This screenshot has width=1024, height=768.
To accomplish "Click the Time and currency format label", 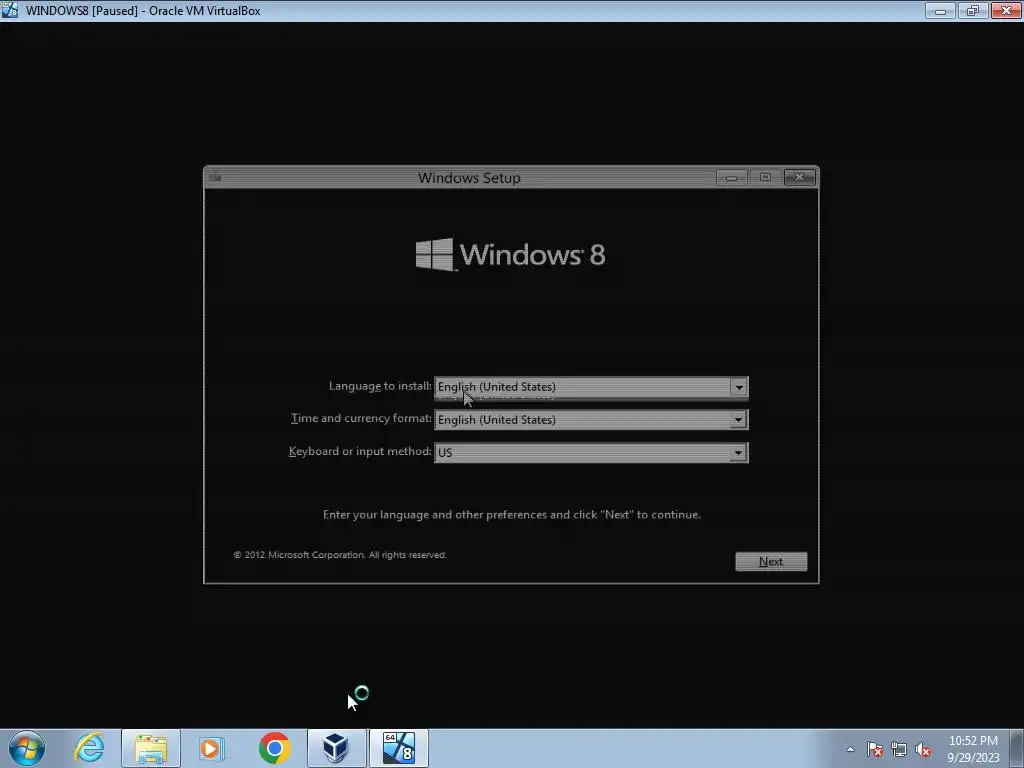I will 361,419.
